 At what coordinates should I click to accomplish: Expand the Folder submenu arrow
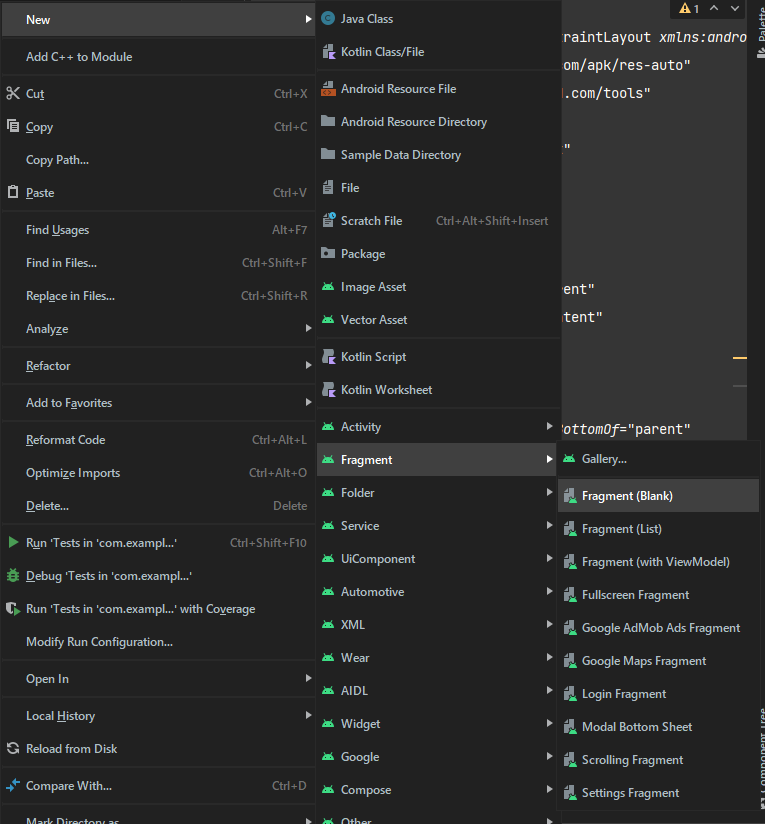tap(549, 492)
